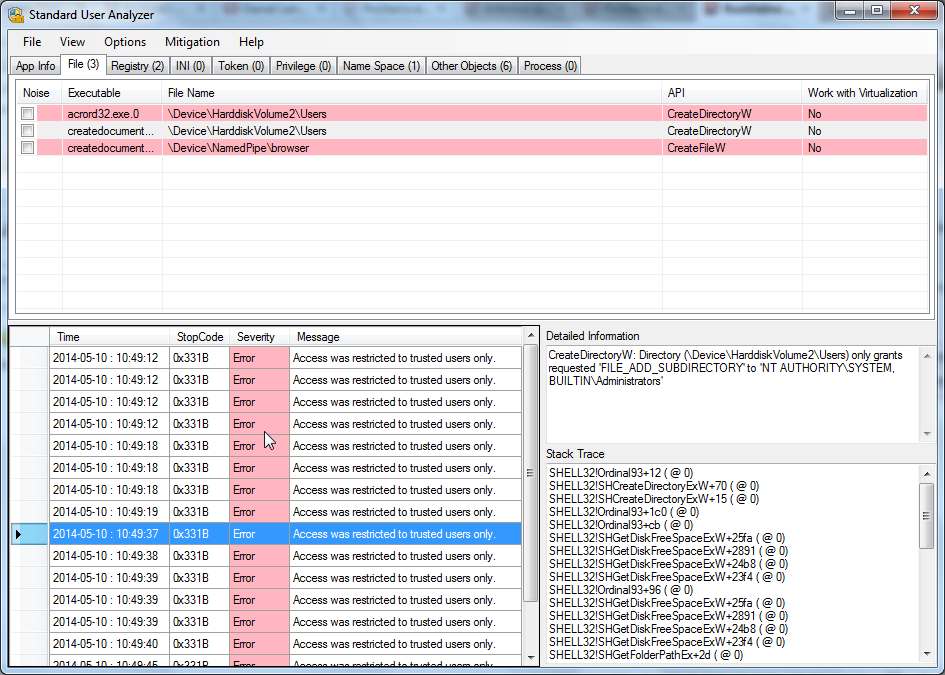Click the SHELL32!SHCreateDirectoryExW+70 stack line
The image size is (945, 675).
coord(653,486)
